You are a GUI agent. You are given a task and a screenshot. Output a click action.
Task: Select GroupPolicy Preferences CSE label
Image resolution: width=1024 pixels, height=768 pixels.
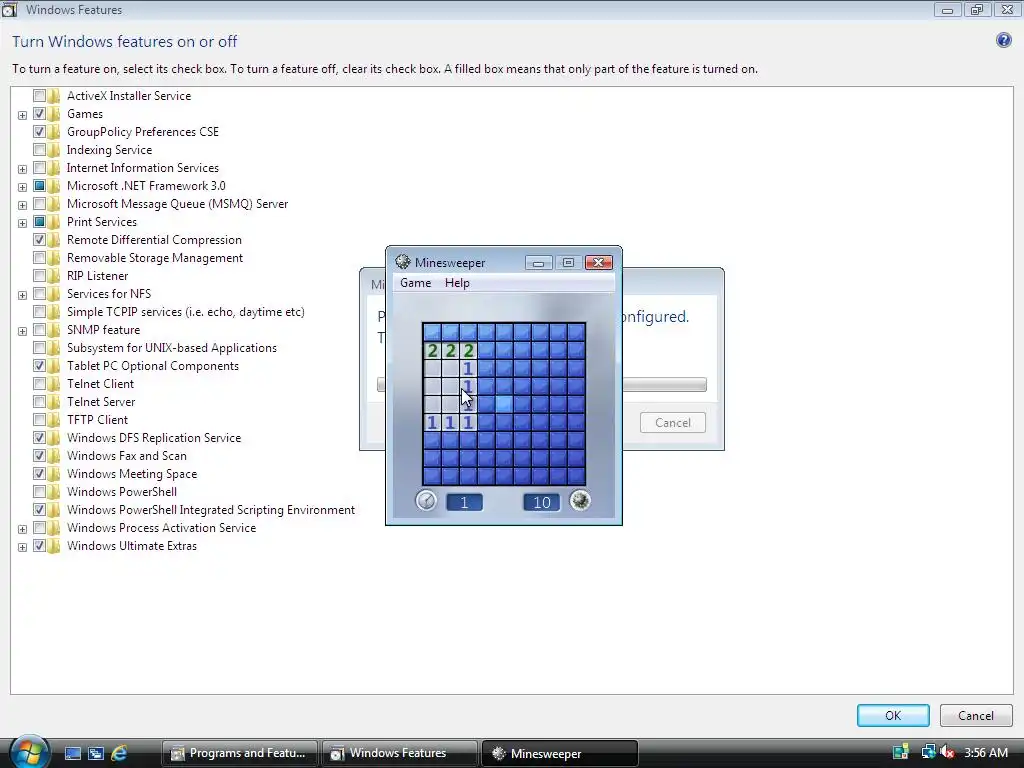pyautogui.click(x=143, y=131)
